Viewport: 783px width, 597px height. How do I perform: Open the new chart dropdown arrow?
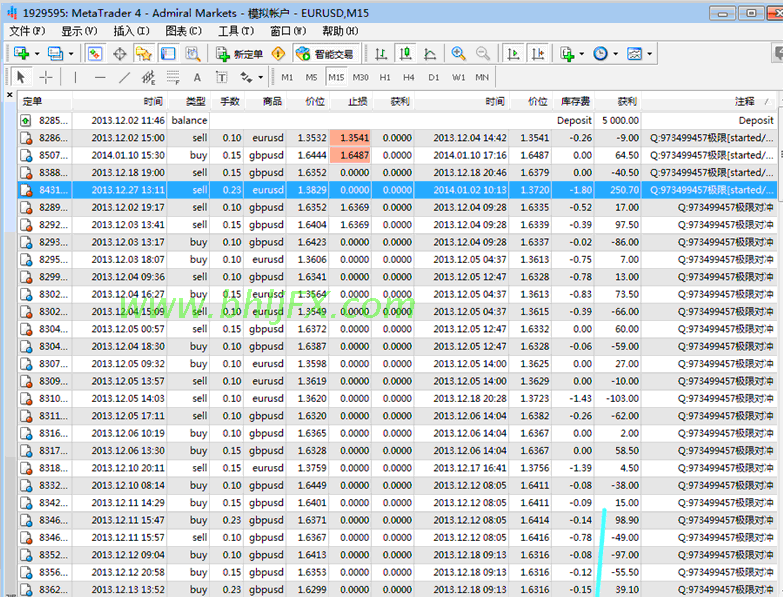tap(37, 53)
